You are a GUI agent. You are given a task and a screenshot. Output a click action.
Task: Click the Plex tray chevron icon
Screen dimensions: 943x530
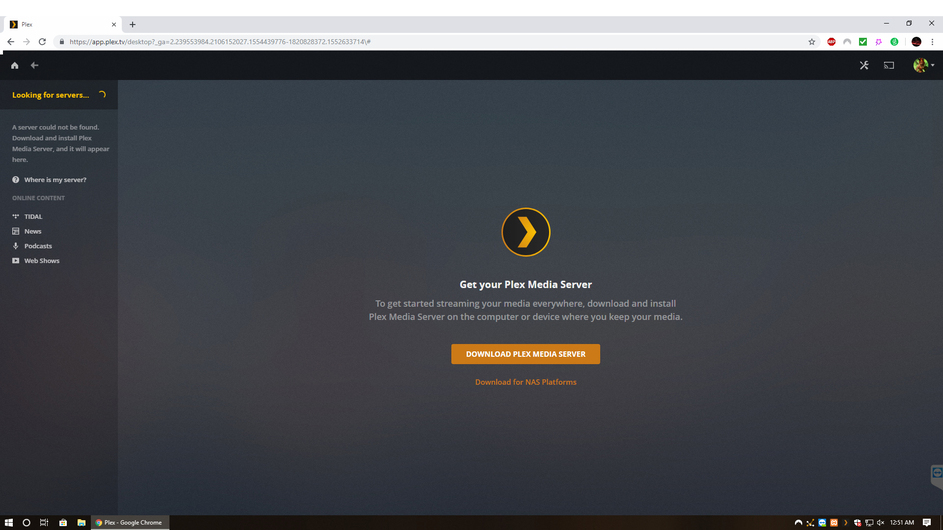click(846, 522)
